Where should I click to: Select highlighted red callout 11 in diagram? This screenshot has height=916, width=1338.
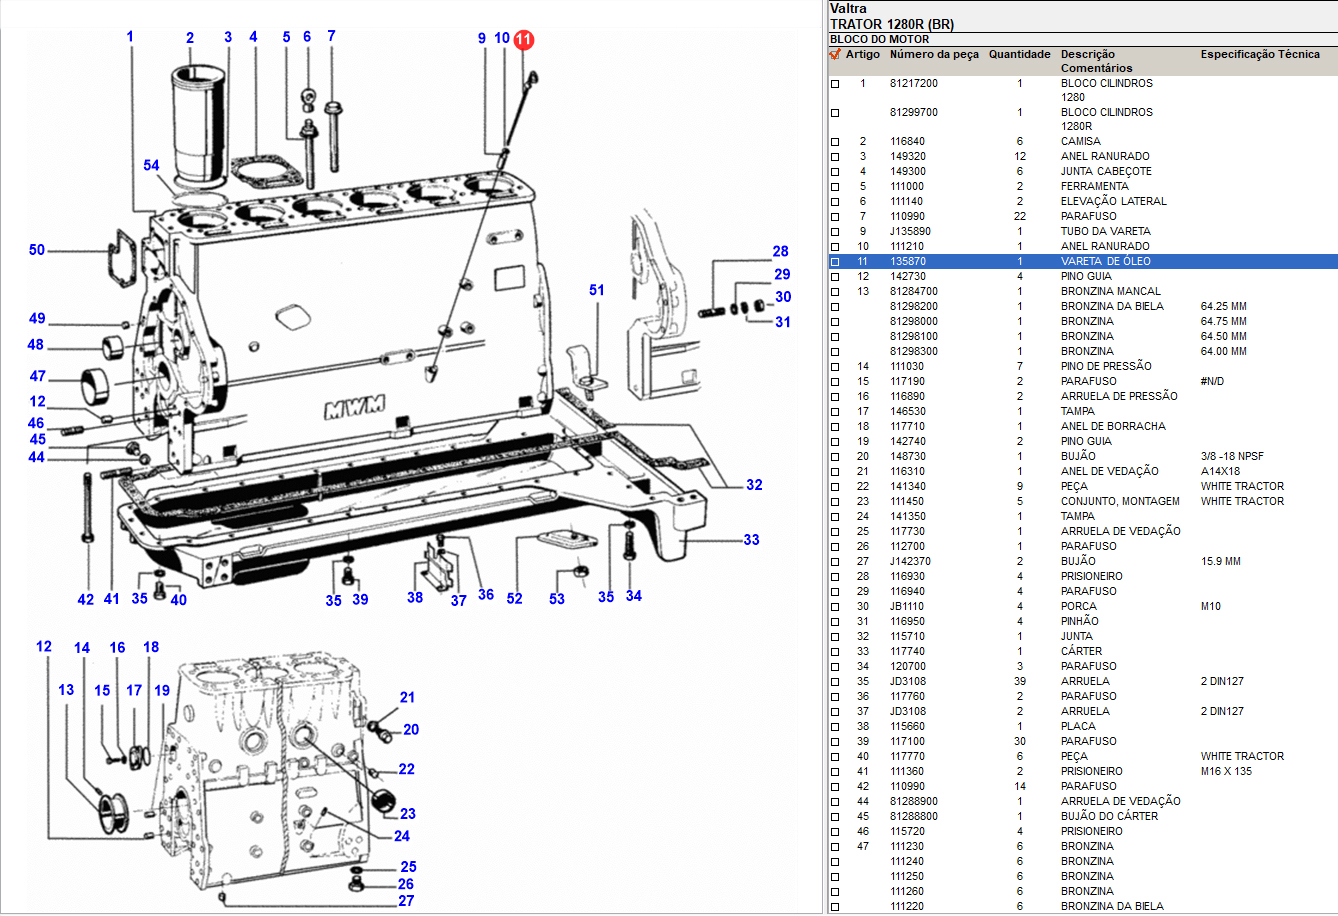(x=524, y=40)
